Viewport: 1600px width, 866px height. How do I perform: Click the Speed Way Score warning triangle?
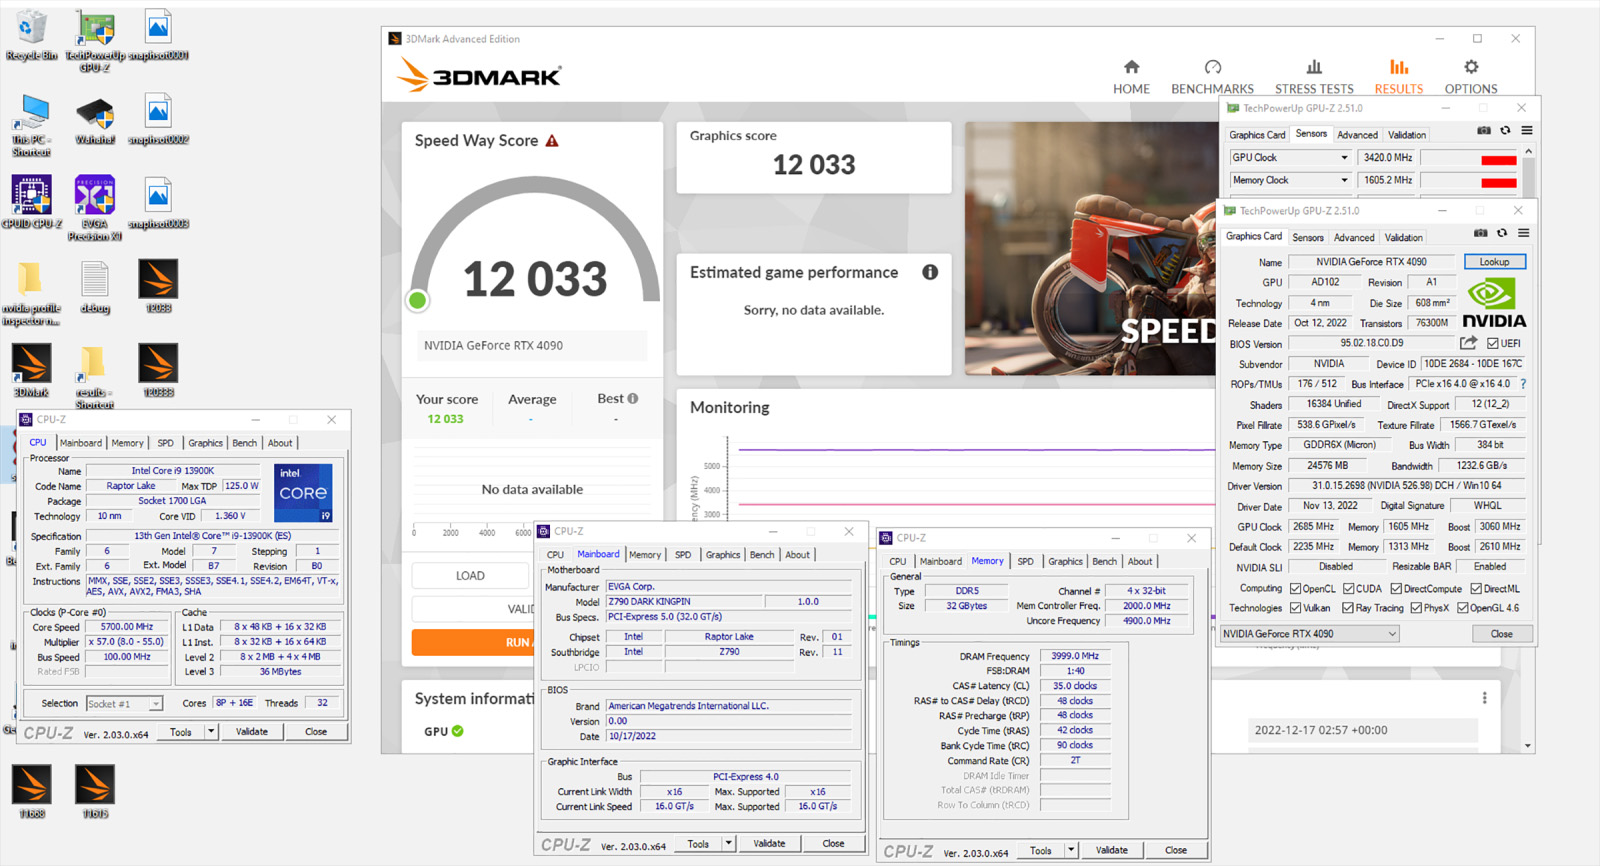pos(552,141)
